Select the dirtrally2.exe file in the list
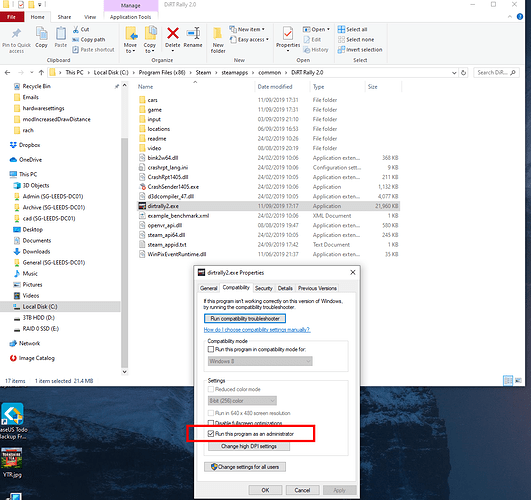The height and width of the screenshot is (500, 531). tap(269, 206)
